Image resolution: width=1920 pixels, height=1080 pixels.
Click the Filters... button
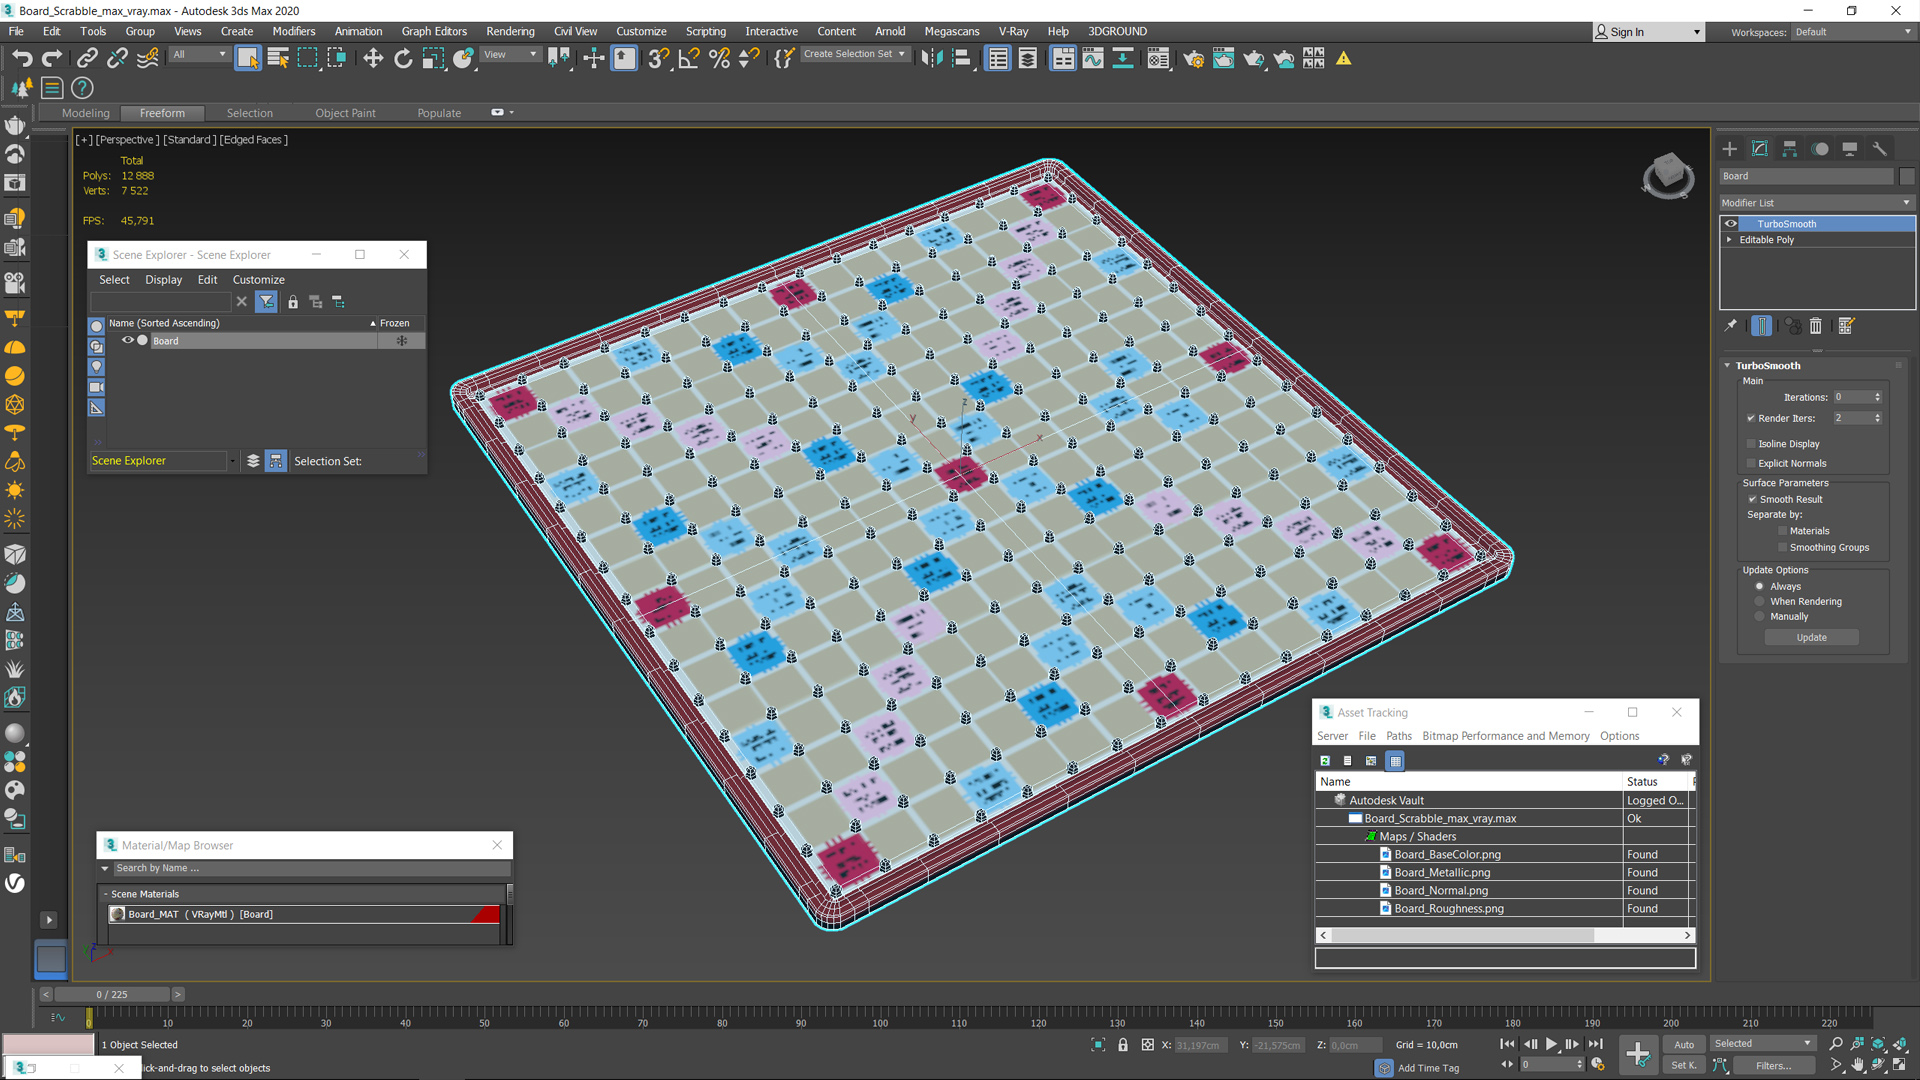[x=1773, y=1065]
